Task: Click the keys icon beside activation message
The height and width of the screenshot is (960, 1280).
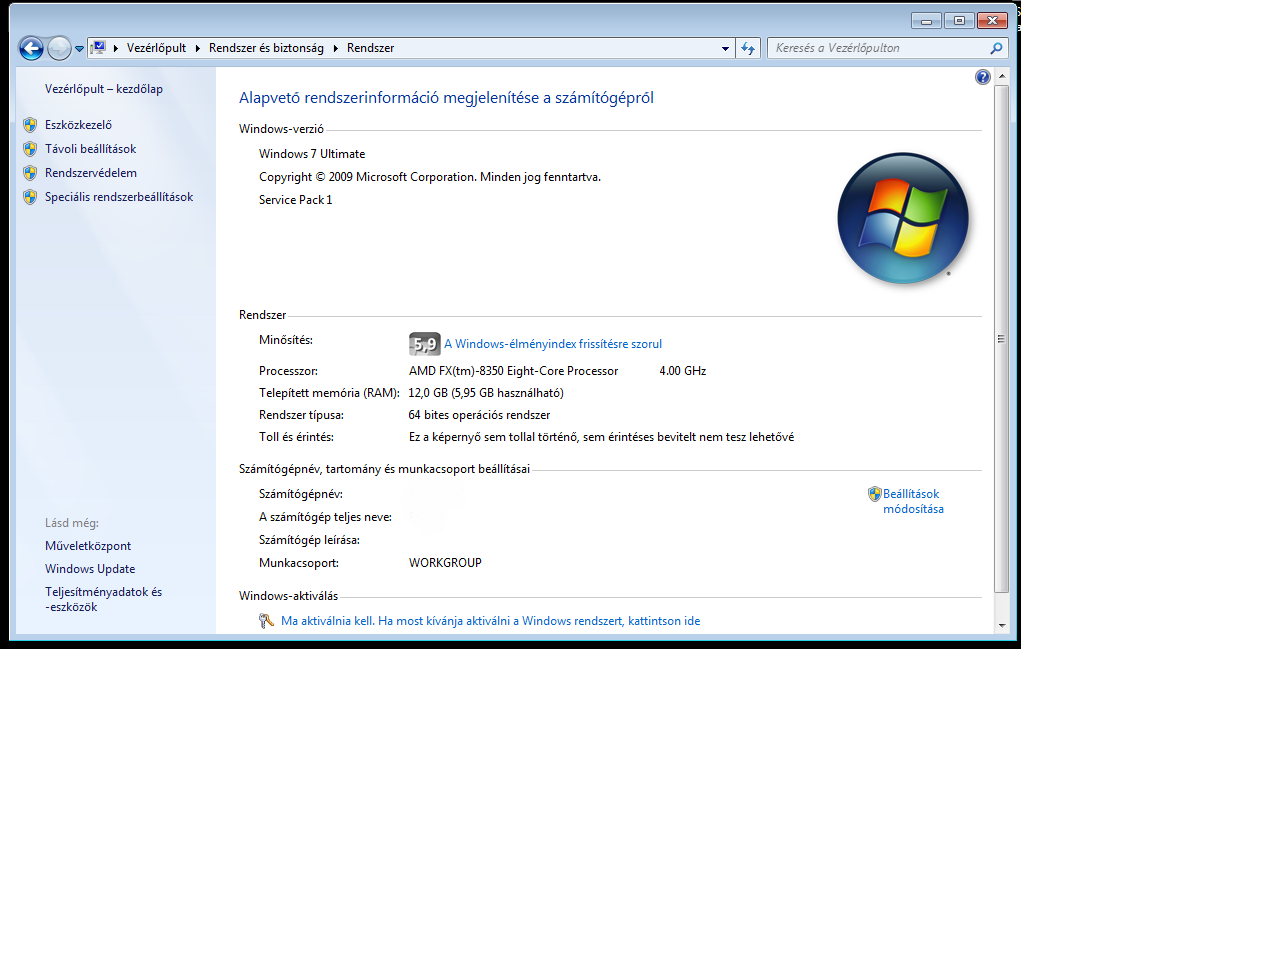Action: tap(266, 621)
